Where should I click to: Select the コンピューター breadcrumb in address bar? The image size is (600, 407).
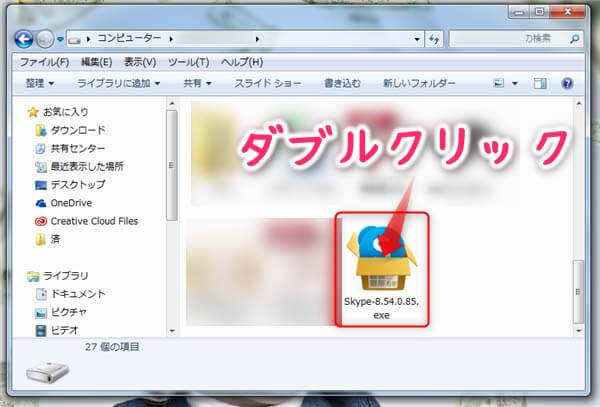coord(129,38)
